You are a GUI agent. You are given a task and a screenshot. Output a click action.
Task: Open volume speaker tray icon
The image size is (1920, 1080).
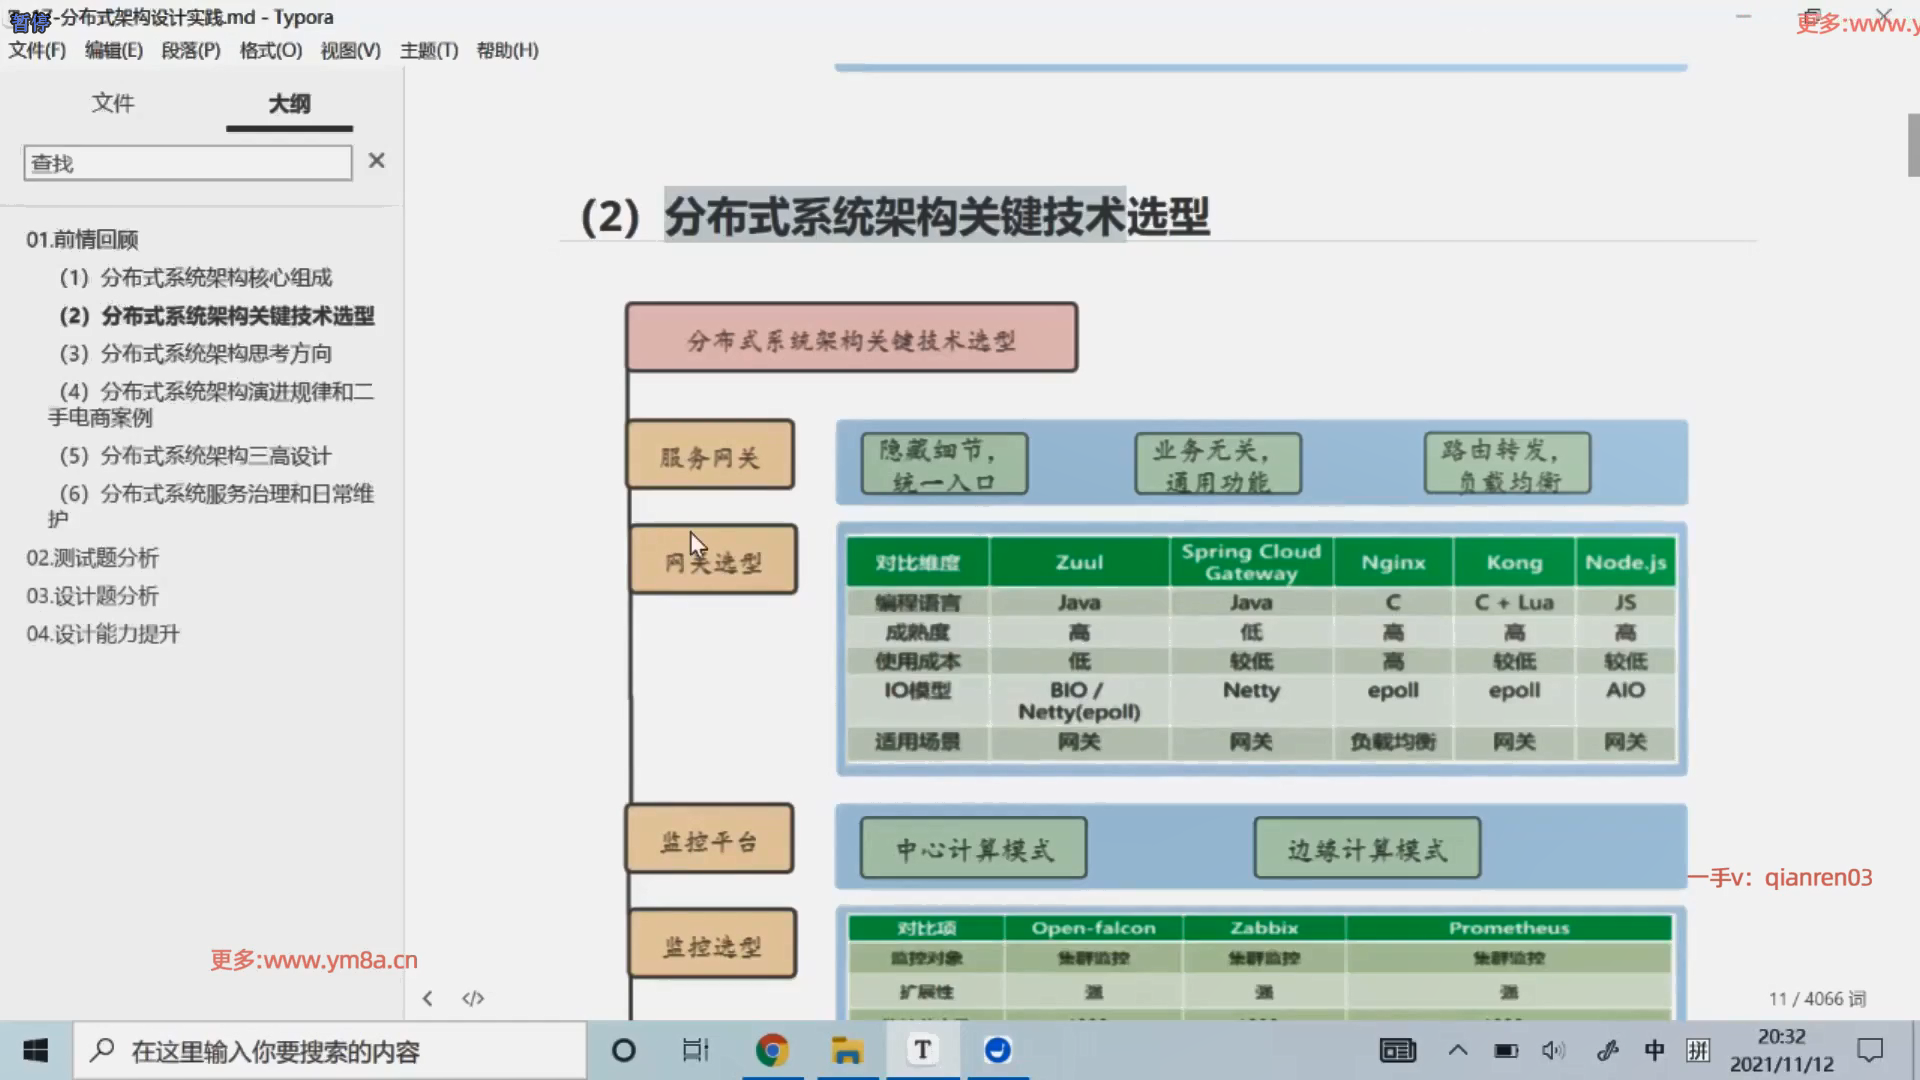(1552, 1050)
